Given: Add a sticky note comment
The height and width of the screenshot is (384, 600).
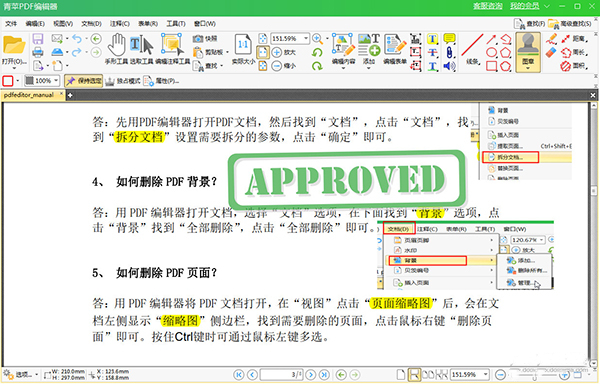Looking at the screenshot, I should point(450,39).
